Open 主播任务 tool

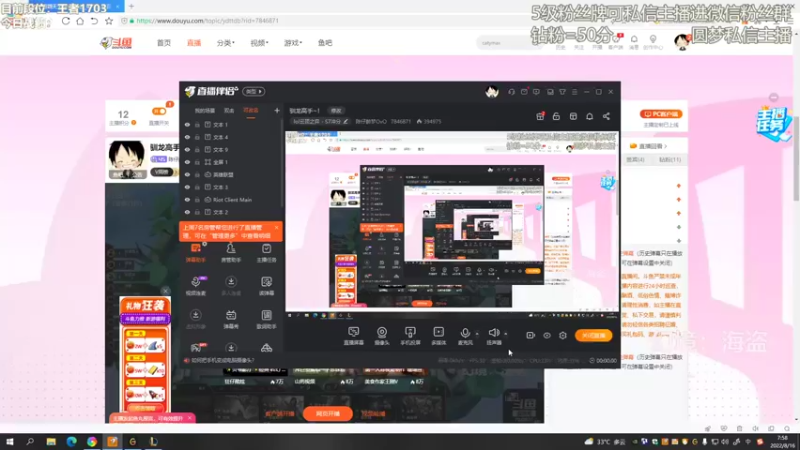tap(266, 253)
